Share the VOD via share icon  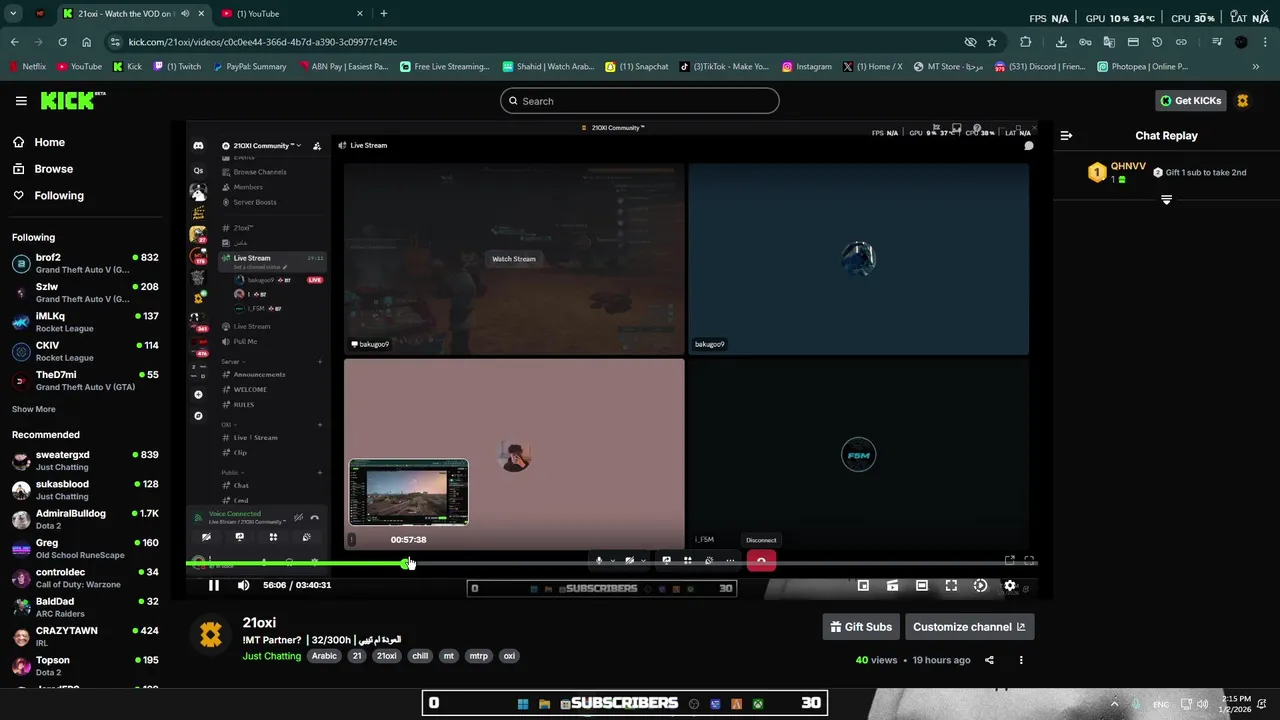[989, 660]
